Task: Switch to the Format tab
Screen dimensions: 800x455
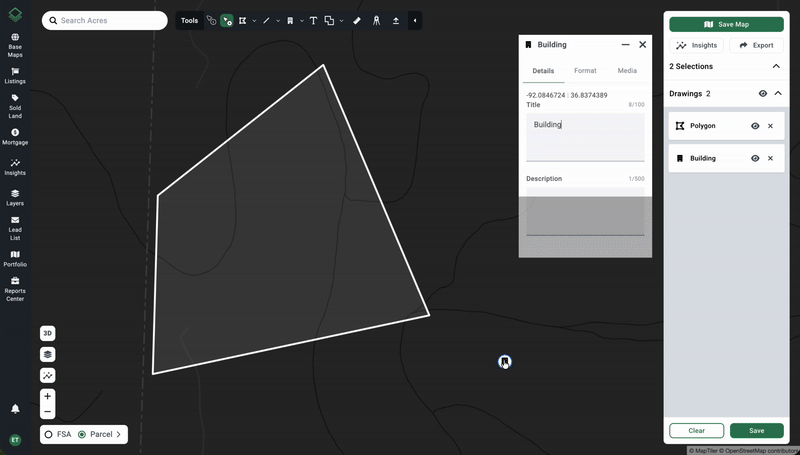Action: click(585, 71)
